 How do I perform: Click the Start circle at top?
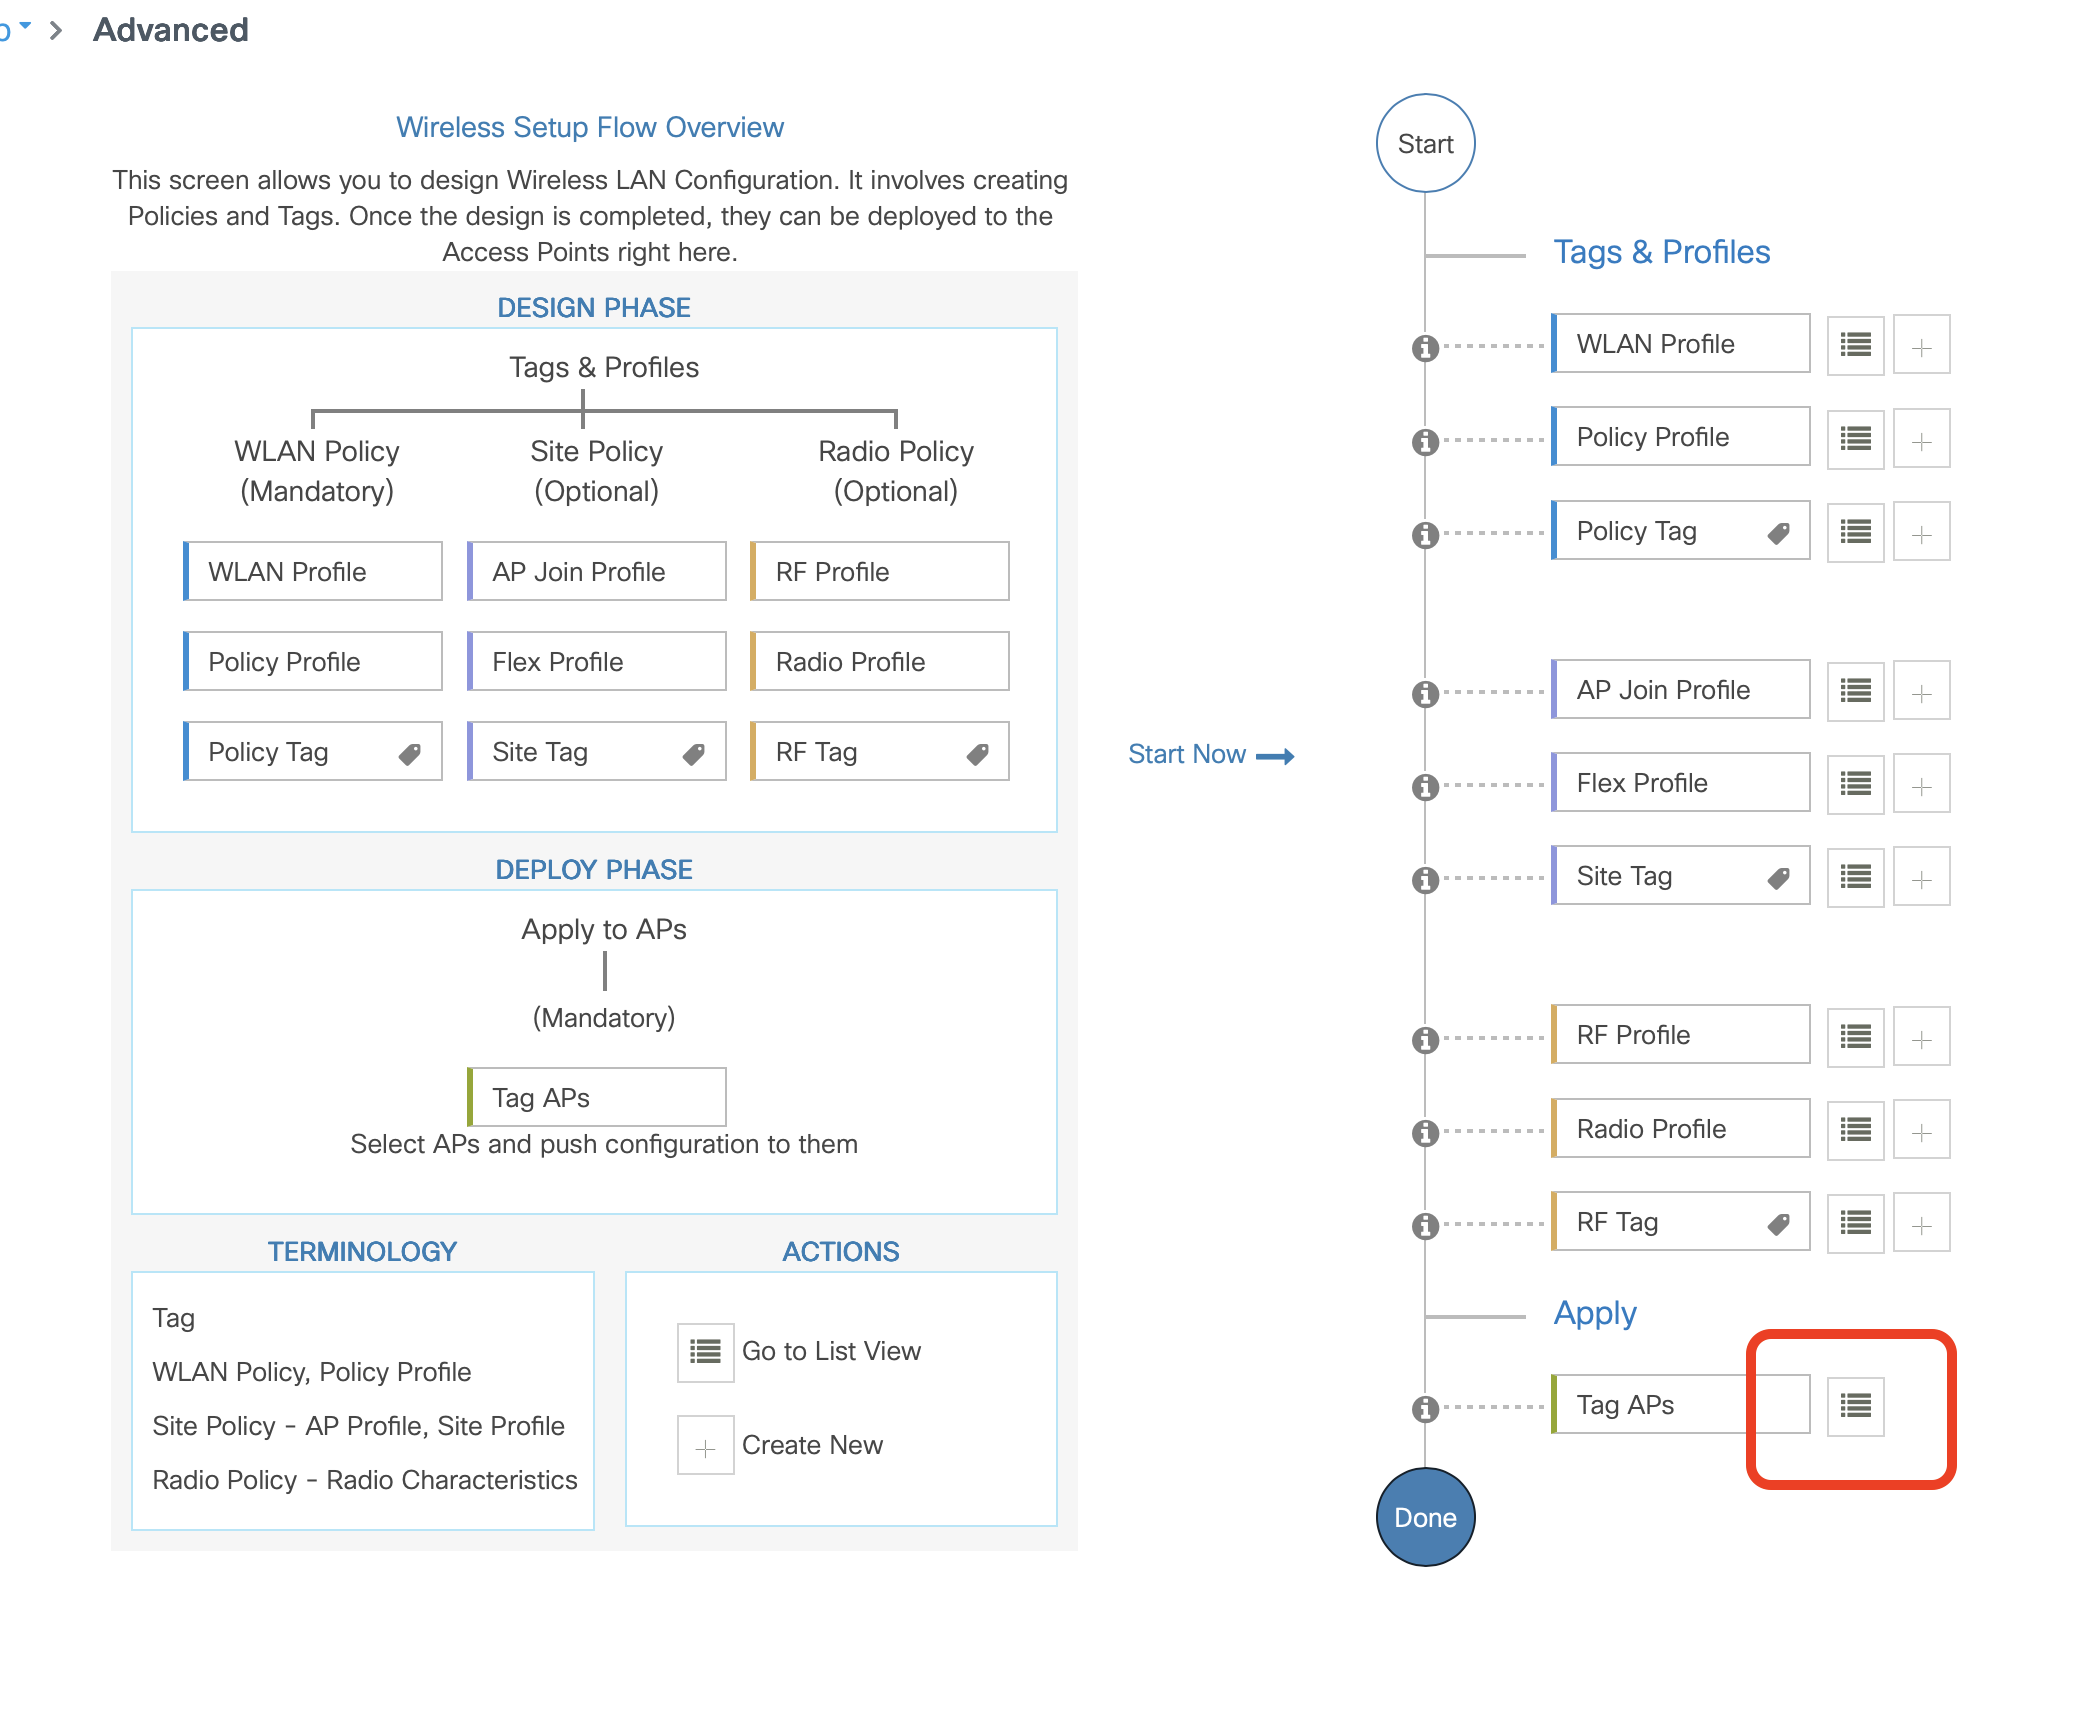(x=1425, y=144)
